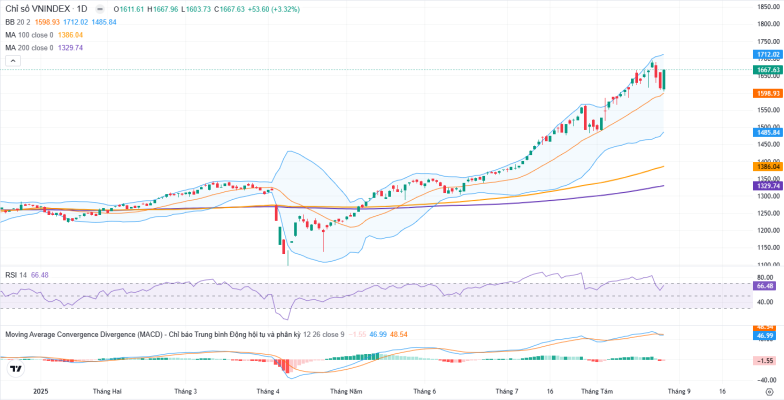Click the purple 1329.74 axis label

(768, 186)
